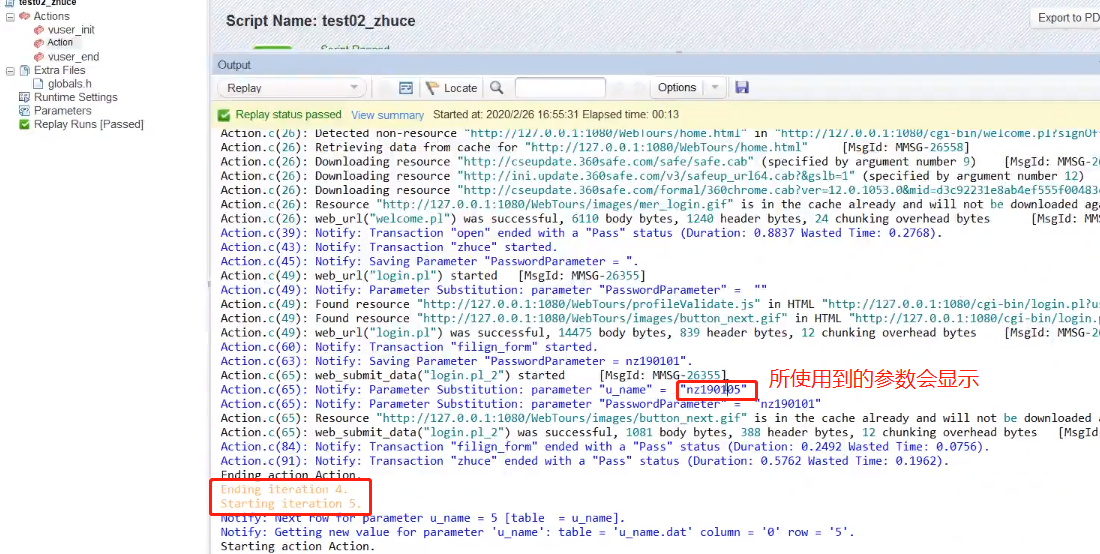1100x554 pixels.
Task: Select line Resource mer_login.gif in cache
Action: tap(660, 204)
